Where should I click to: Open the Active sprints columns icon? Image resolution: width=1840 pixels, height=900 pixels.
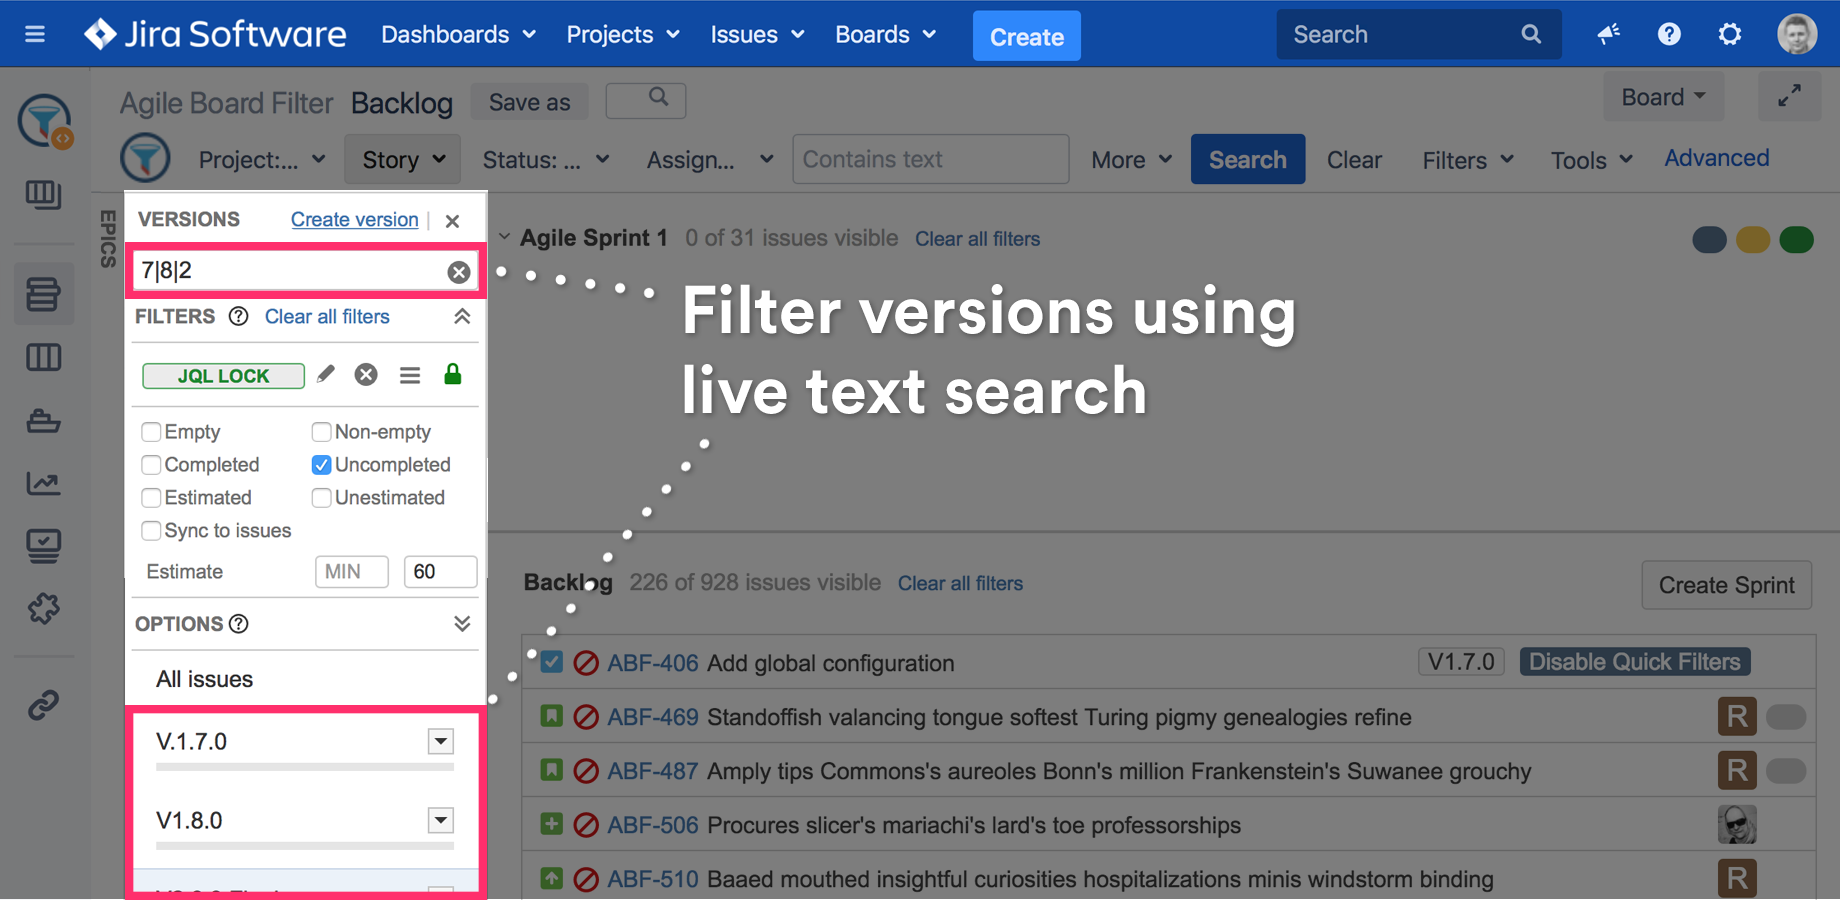(44, 357)
